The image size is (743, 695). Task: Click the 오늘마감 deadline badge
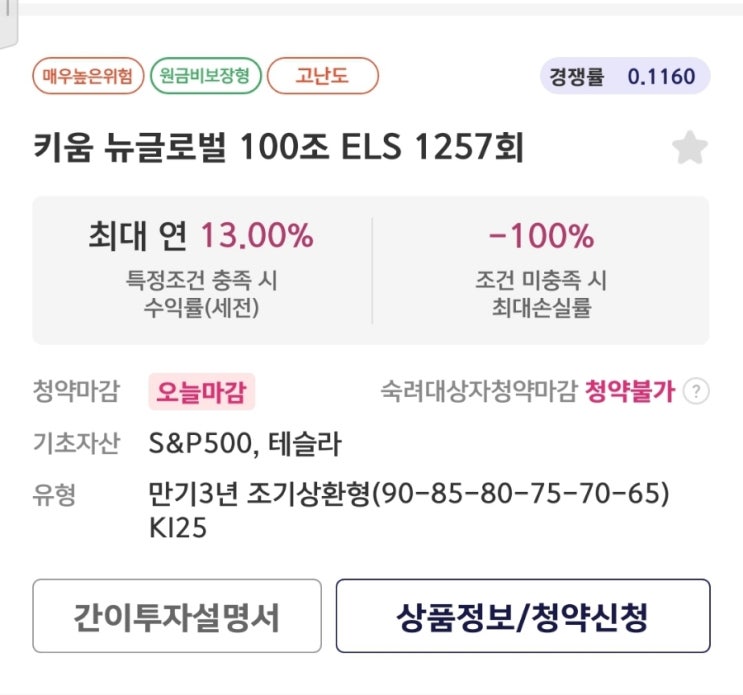pos(202,391)
